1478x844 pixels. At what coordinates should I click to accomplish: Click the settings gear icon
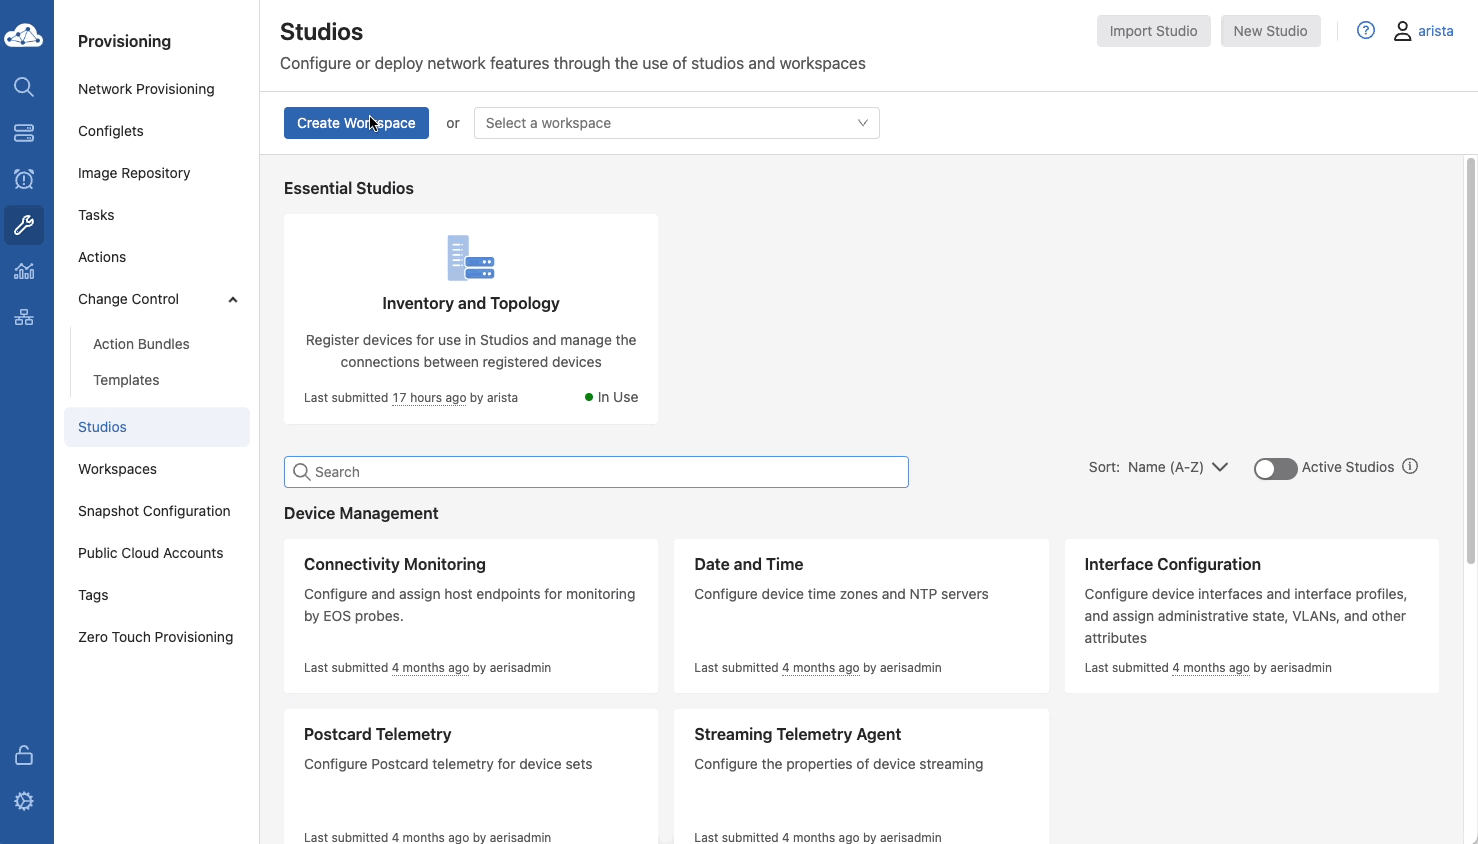[x=24, y=801]
